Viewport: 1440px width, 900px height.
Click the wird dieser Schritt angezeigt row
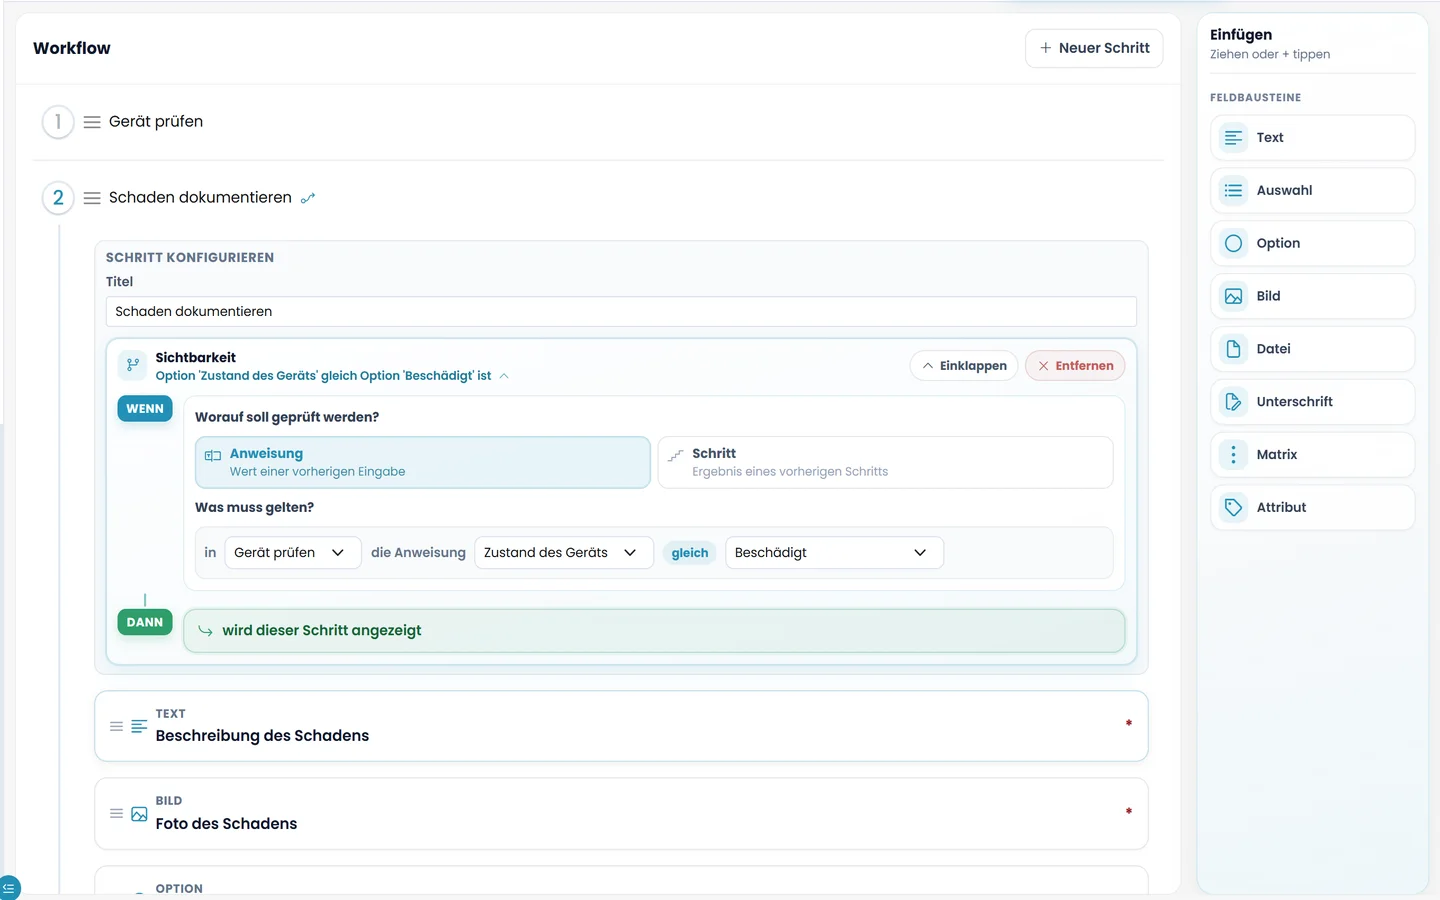[654, 631]
